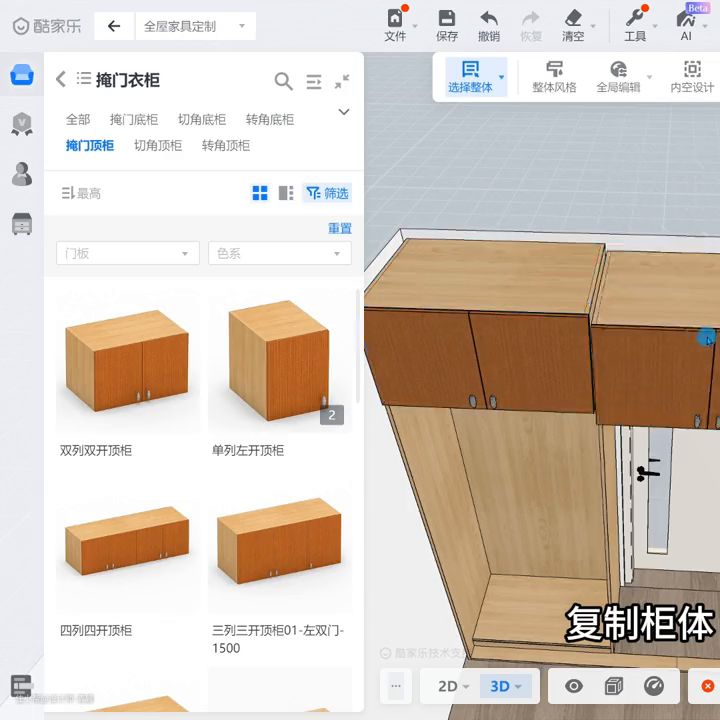This screenshot has height=720, width=720.
Task: Click the 整体风格 tool
Action: point(554,77)
